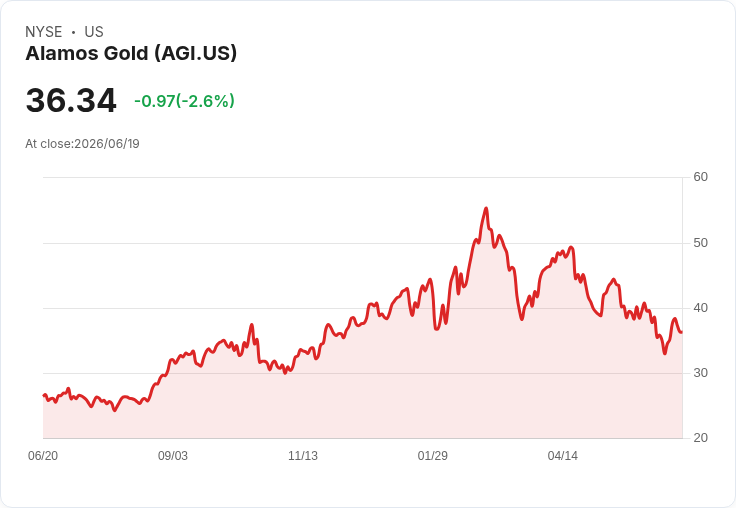Click the 06/20 date axis label
The height and width of the screenshot is (508, 736).
[x=43, y=456]
